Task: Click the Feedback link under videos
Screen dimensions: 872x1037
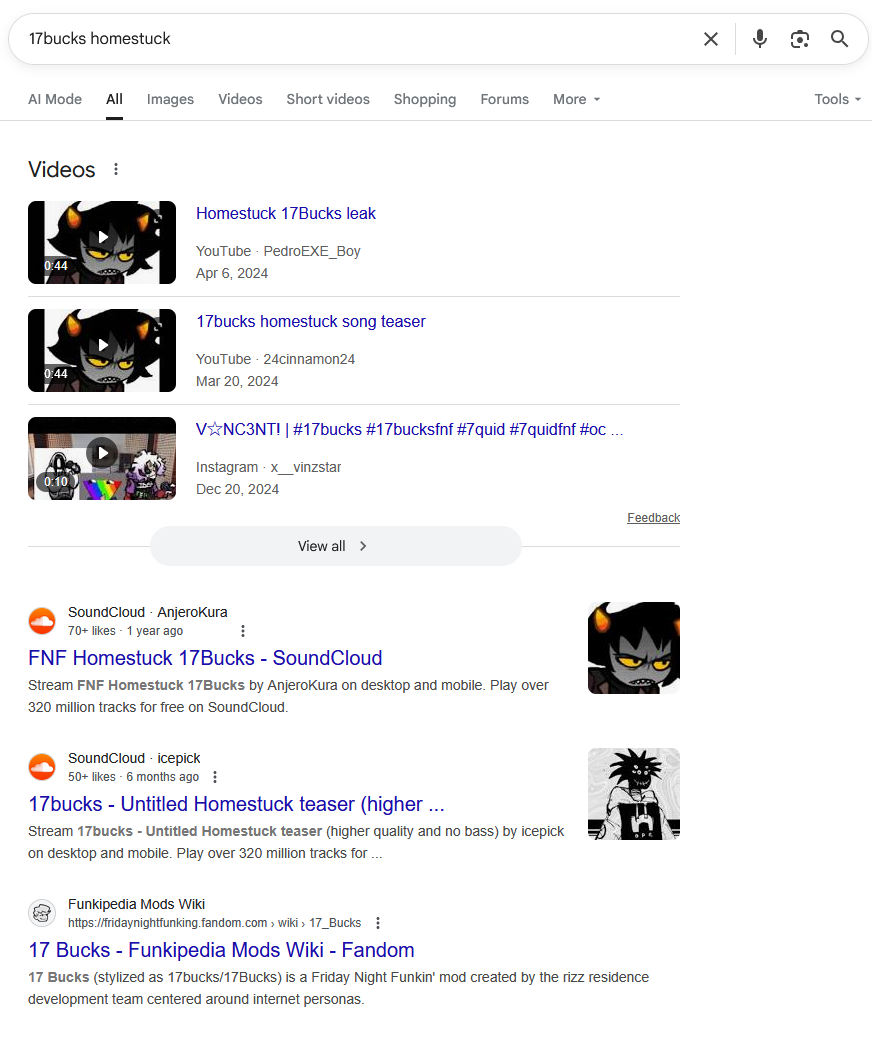Action: tap(653, 518)
